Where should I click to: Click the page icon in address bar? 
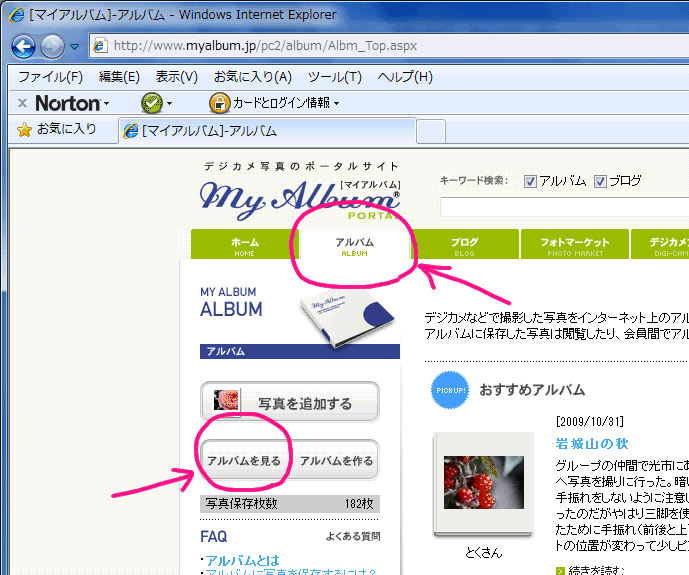[x=100, y=46]
